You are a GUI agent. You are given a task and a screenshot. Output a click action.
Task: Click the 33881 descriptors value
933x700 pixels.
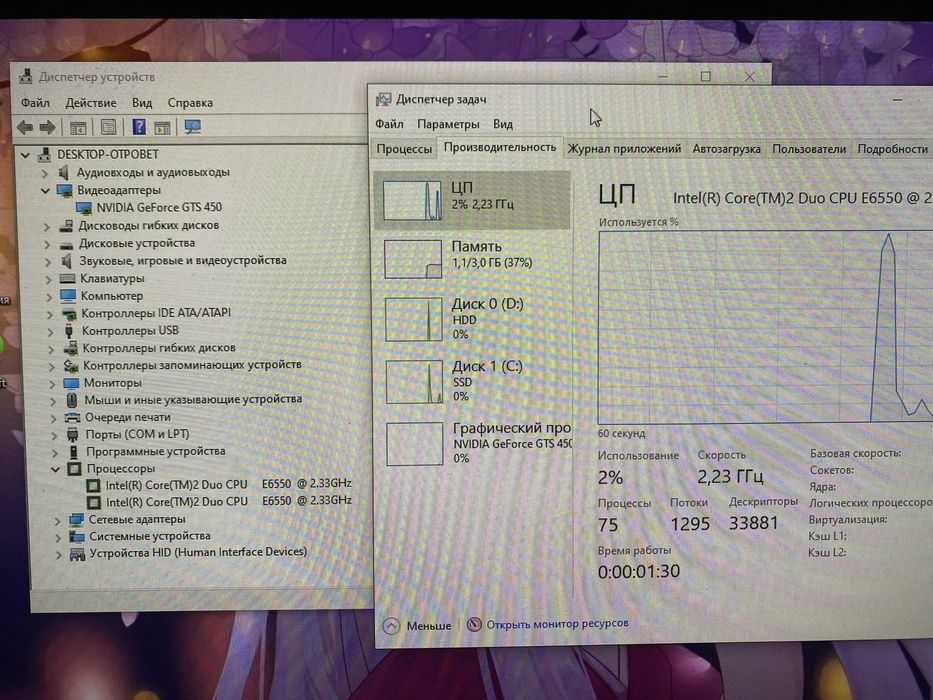[x=753, y=523]
